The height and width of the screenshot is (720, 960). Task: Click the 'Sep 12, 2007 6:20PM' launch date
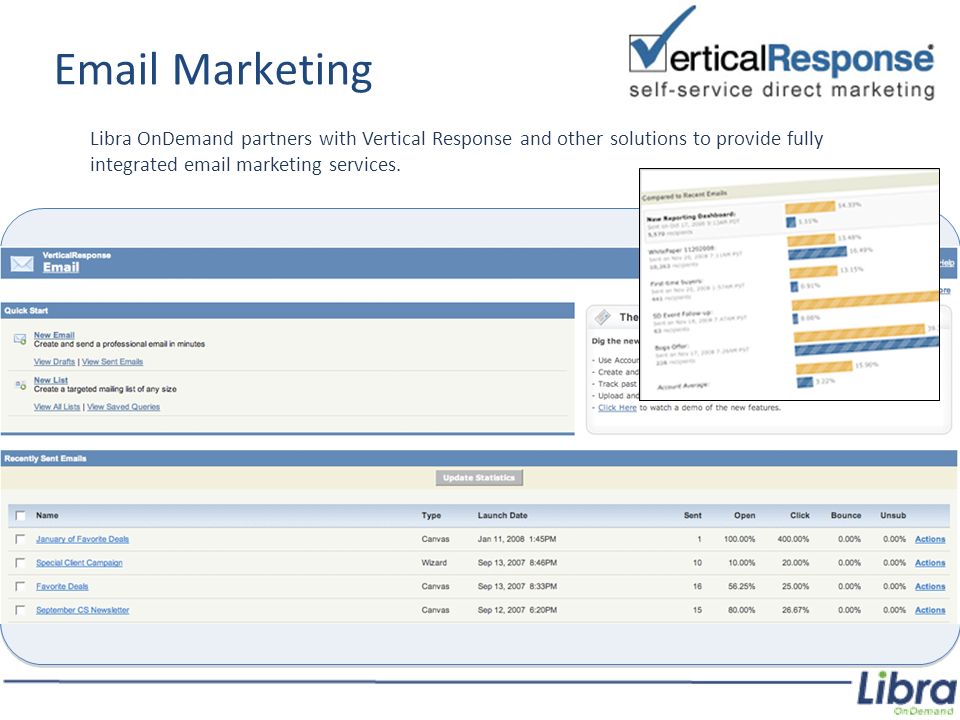[517, 610]
